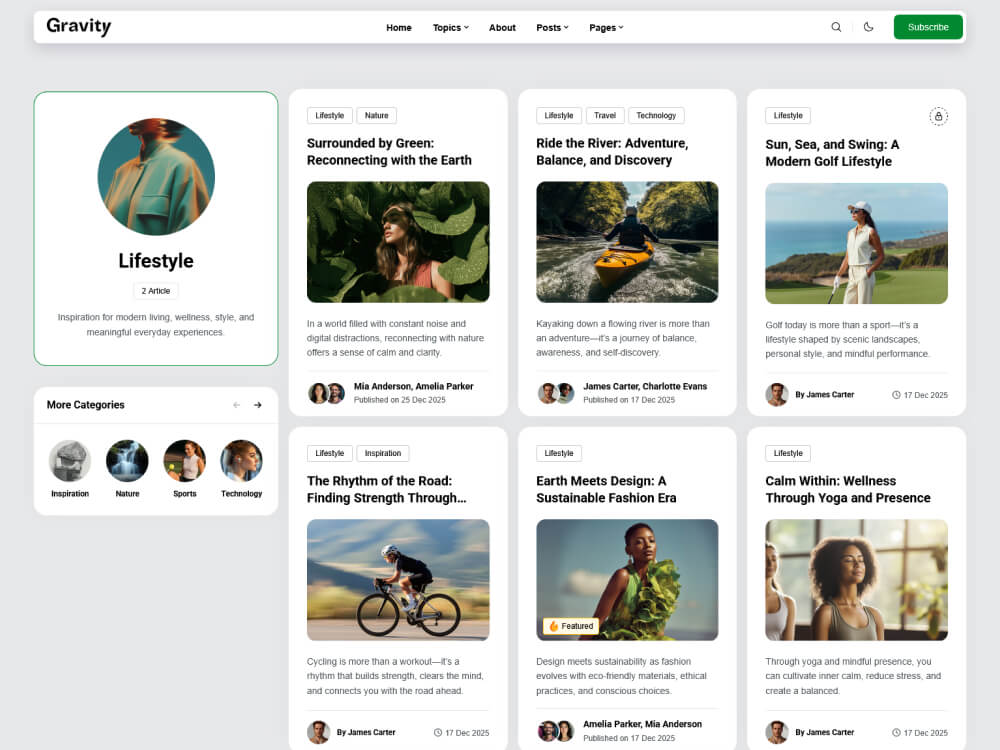Expand the Pages menu
Image resolution: width=1000 pixels, height=750 pixels.
(606, 27)
